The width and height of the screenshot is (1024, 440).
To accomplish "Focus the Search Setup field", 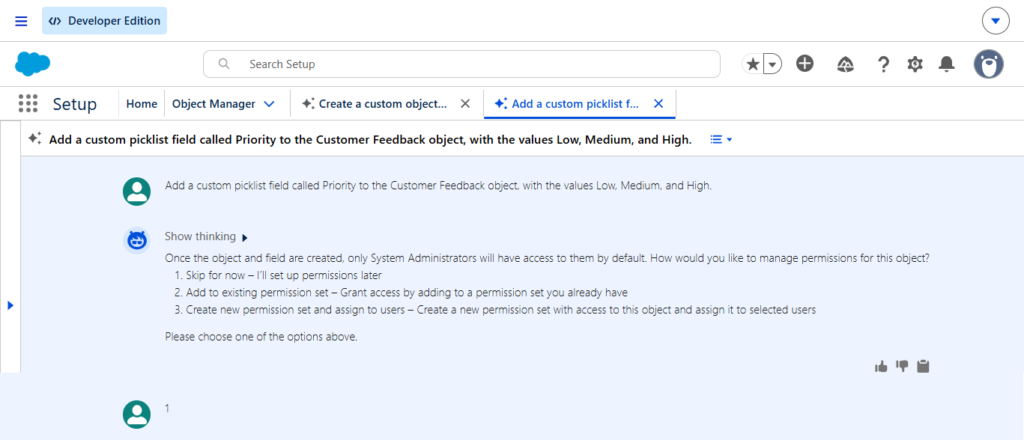I will pyautogui.click(x=462, y=64).
